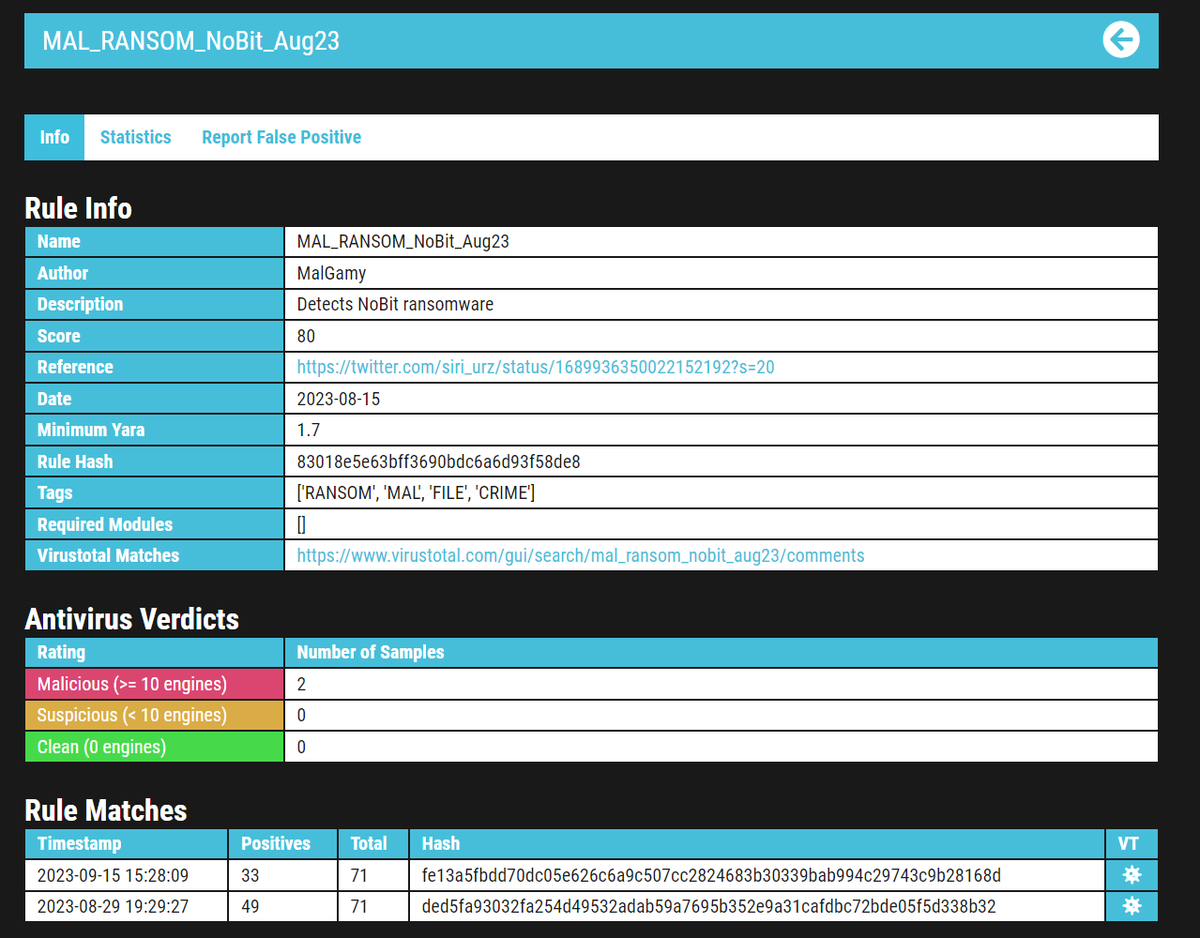Select rule name value MAL_RANSOM_NoBit_Aug23 in table
The height and width of the screenshot is (938, 1200).
(403, 241)
